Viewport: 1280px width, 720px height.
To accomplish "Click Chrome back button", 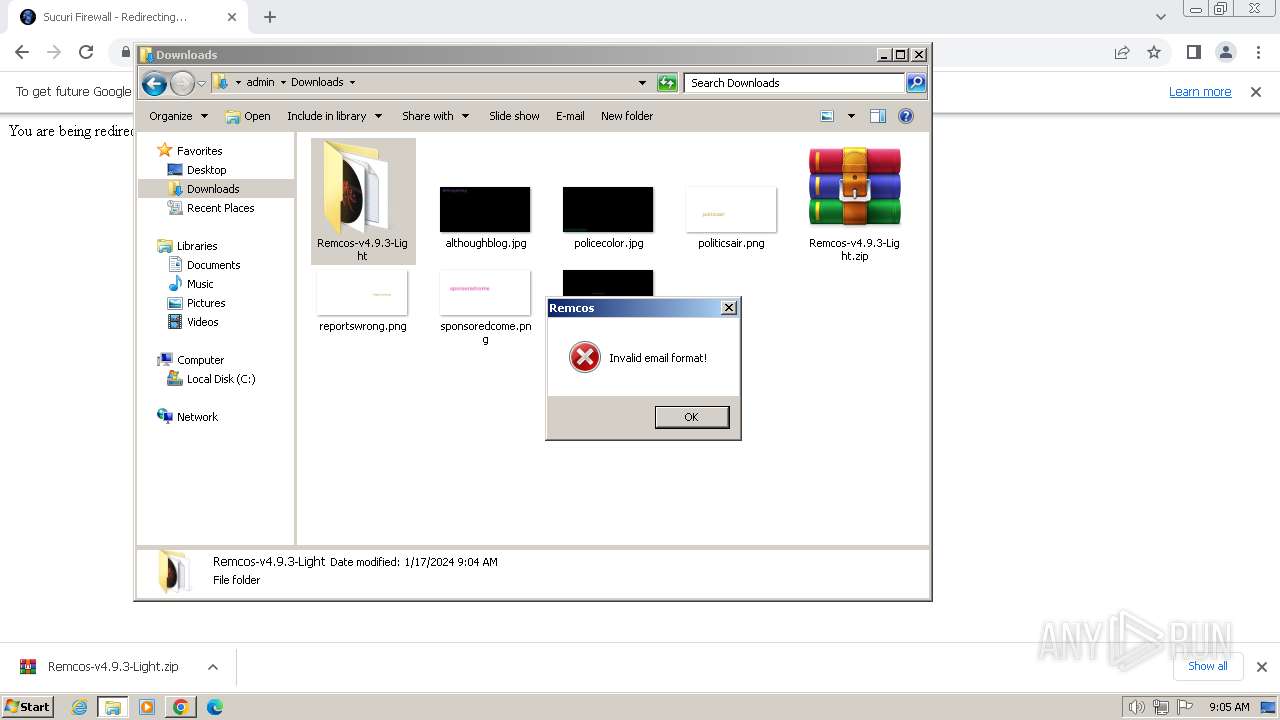I will 22,52.
